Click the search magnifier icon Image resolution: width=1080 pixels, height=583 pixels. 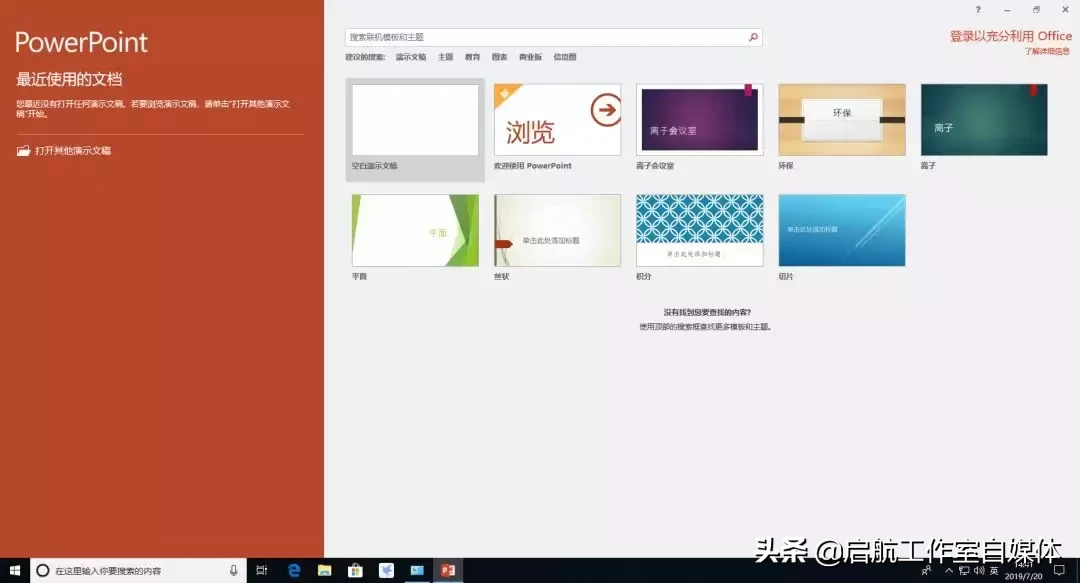pyautogui.click(x=753, y=36)
